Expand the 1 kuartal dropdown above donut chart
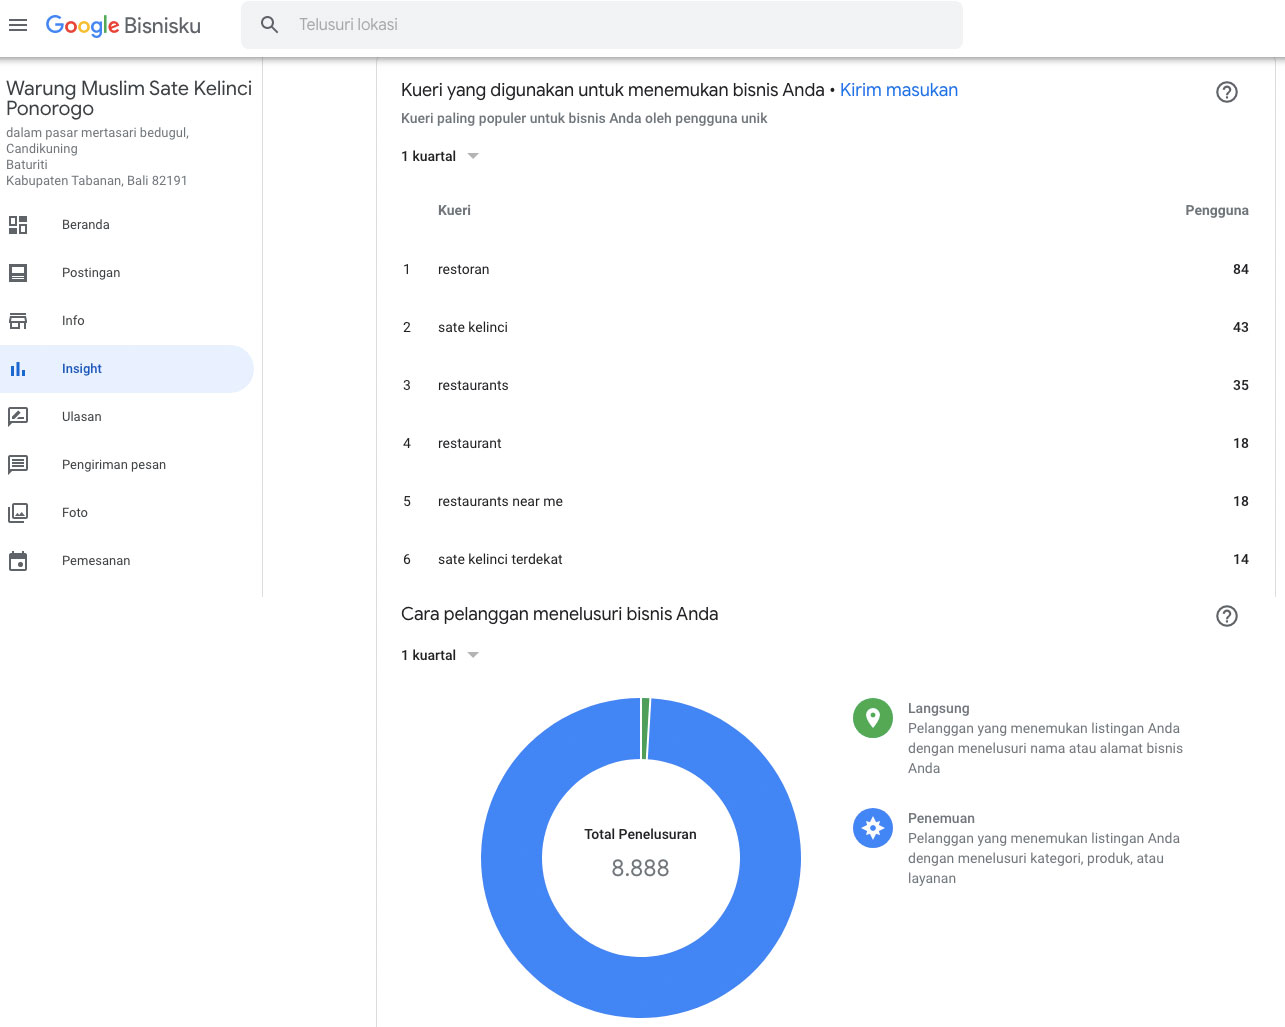Image resolution: width=1285 pixels, height=1027 pixels. coord(441,655)
